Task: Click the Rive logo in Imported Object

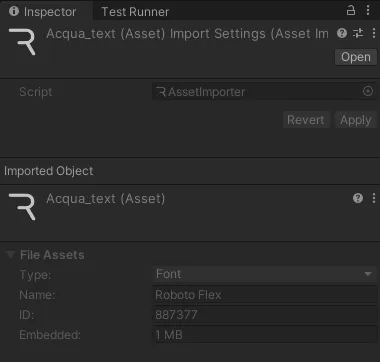Action: click(22, 207)
